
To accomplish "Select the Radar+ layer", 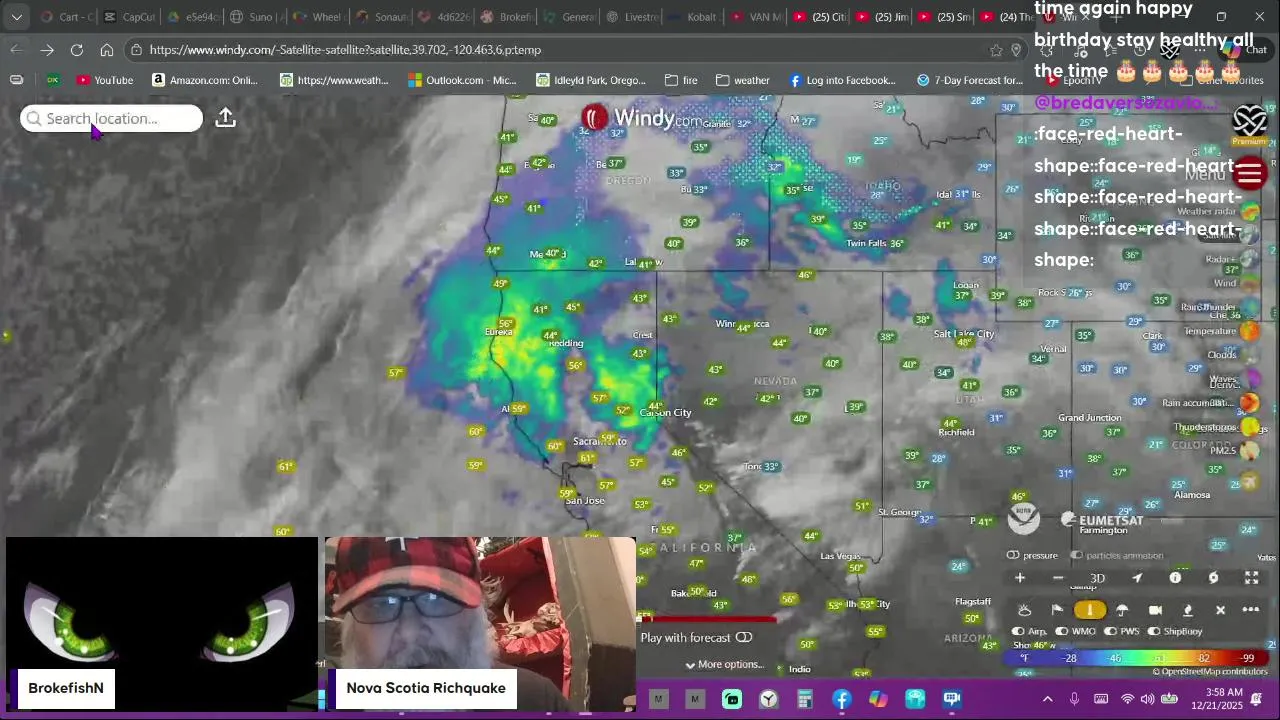I will point(1250,260).
